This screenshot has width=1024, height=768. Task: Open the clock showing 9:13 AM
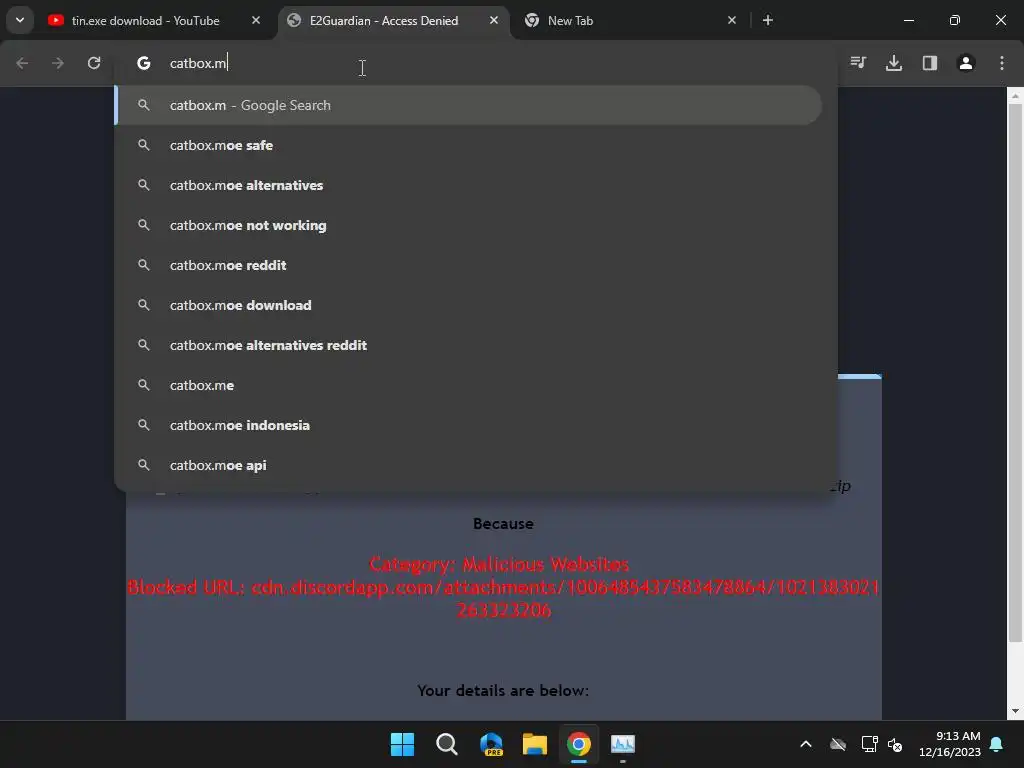[x=950, y=744]
